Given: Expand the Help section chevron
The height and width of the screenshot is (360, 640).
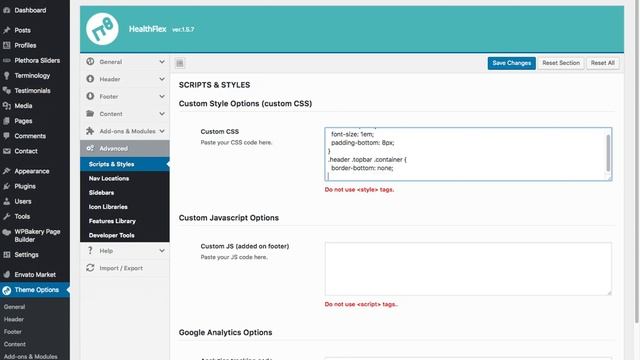Looking at the screenshot, I should pos(162,251).
